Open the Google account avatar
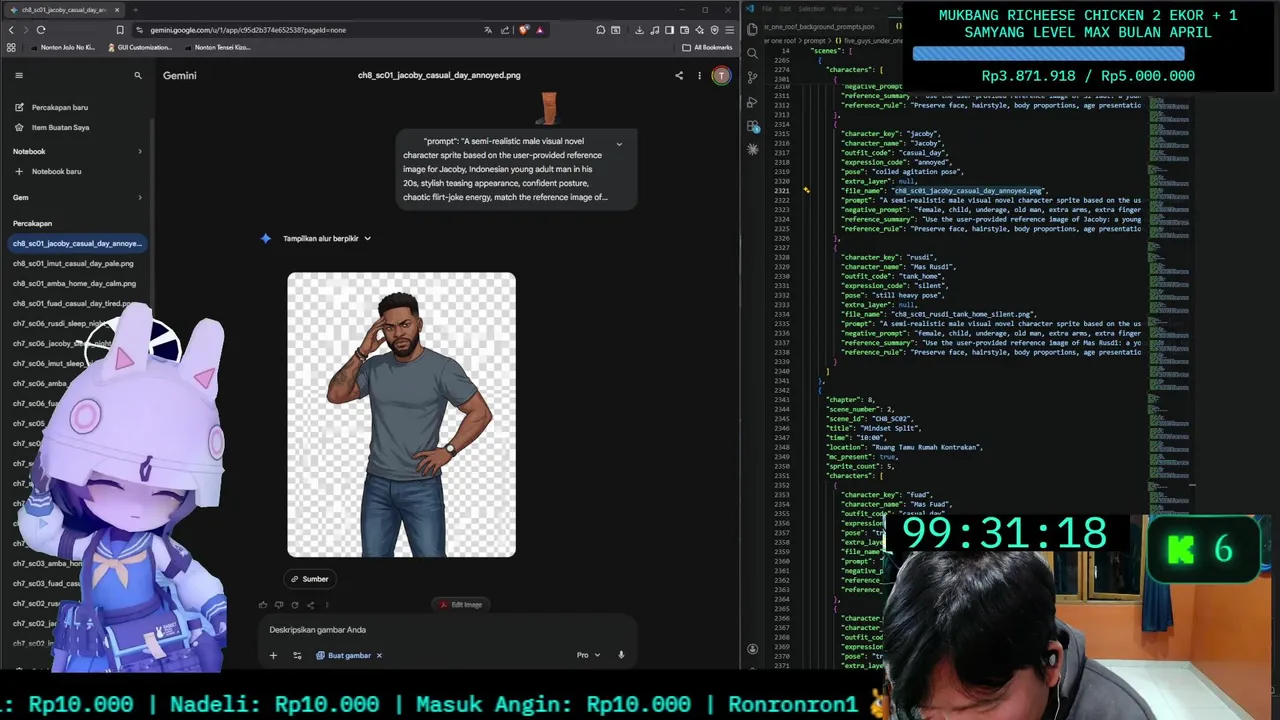This screenshot has width=1280, height=720. [x=721, y=75]
